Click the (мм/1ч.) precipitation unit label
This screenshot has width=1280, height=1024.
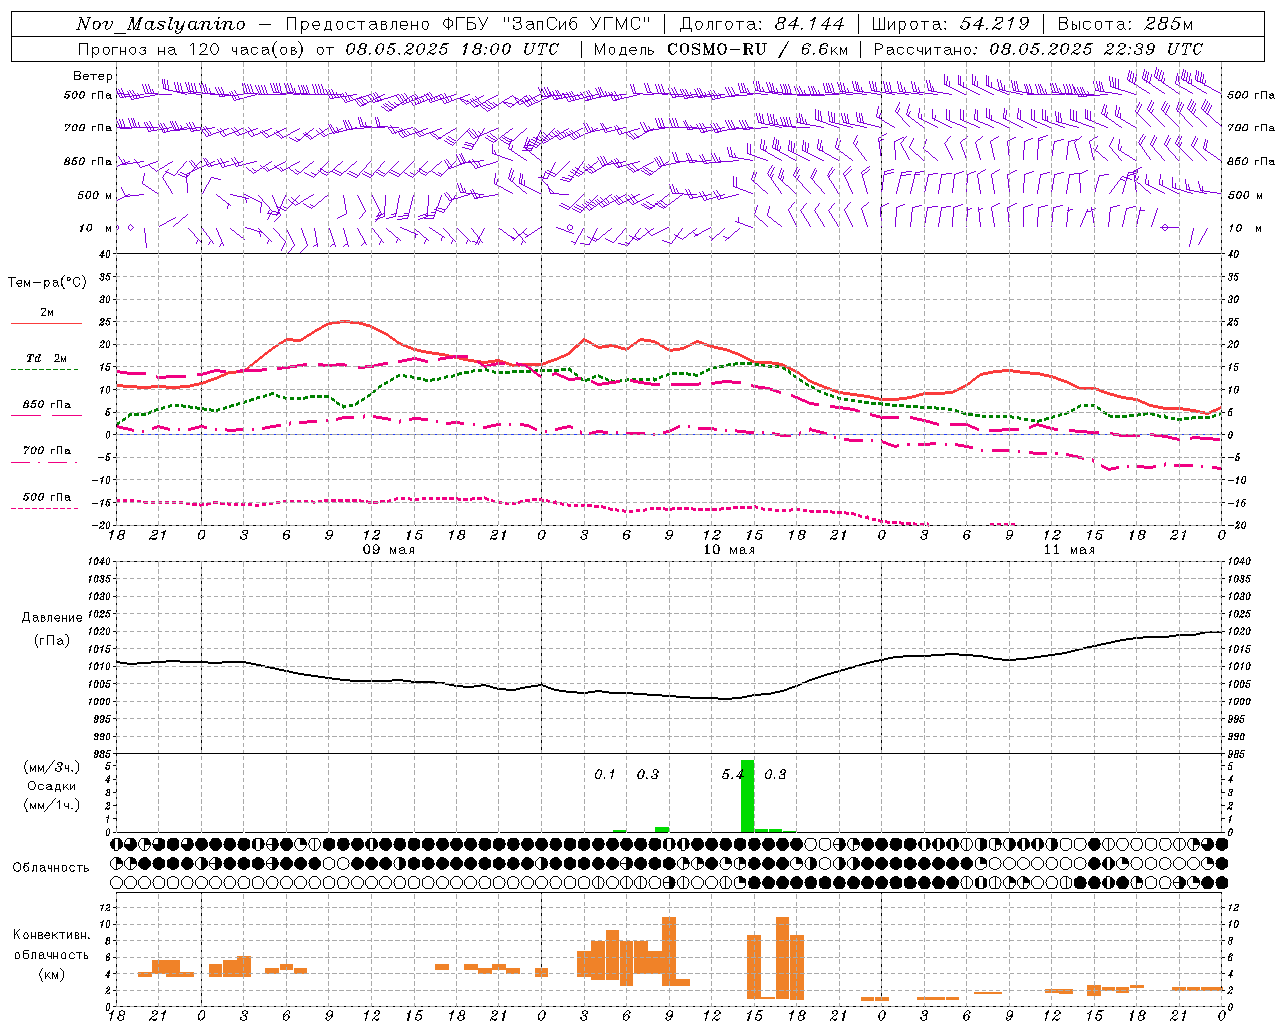click(52, 805)
